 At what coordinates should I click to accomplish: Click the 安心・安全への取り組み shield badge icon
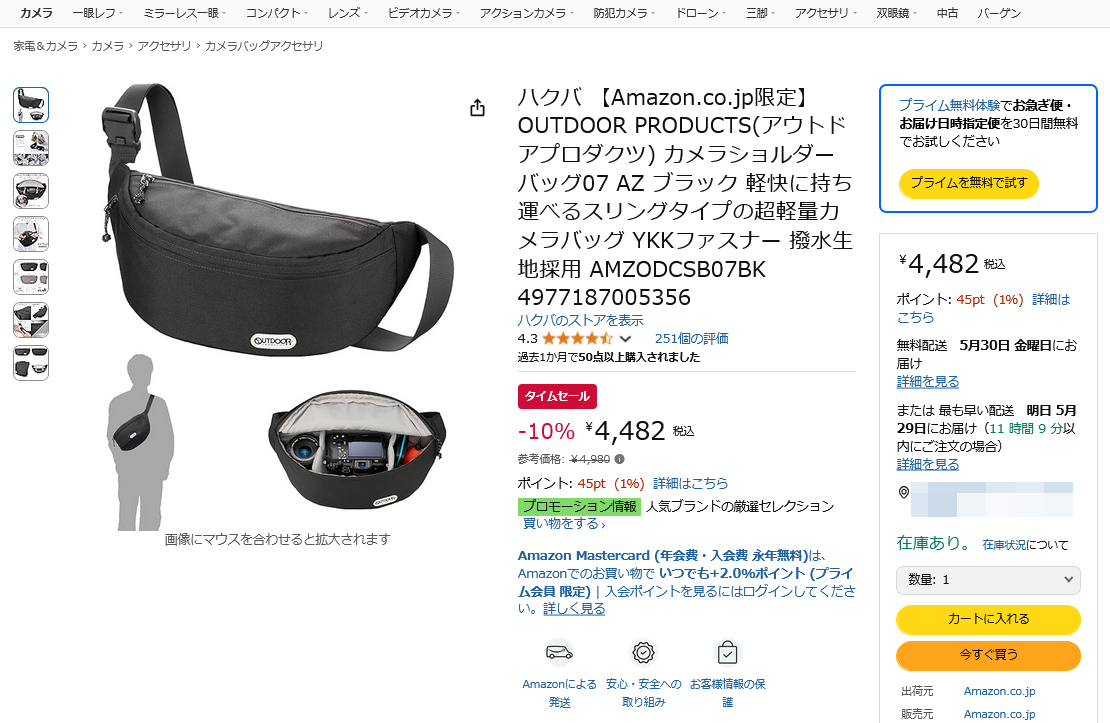(x=643, y=652)
